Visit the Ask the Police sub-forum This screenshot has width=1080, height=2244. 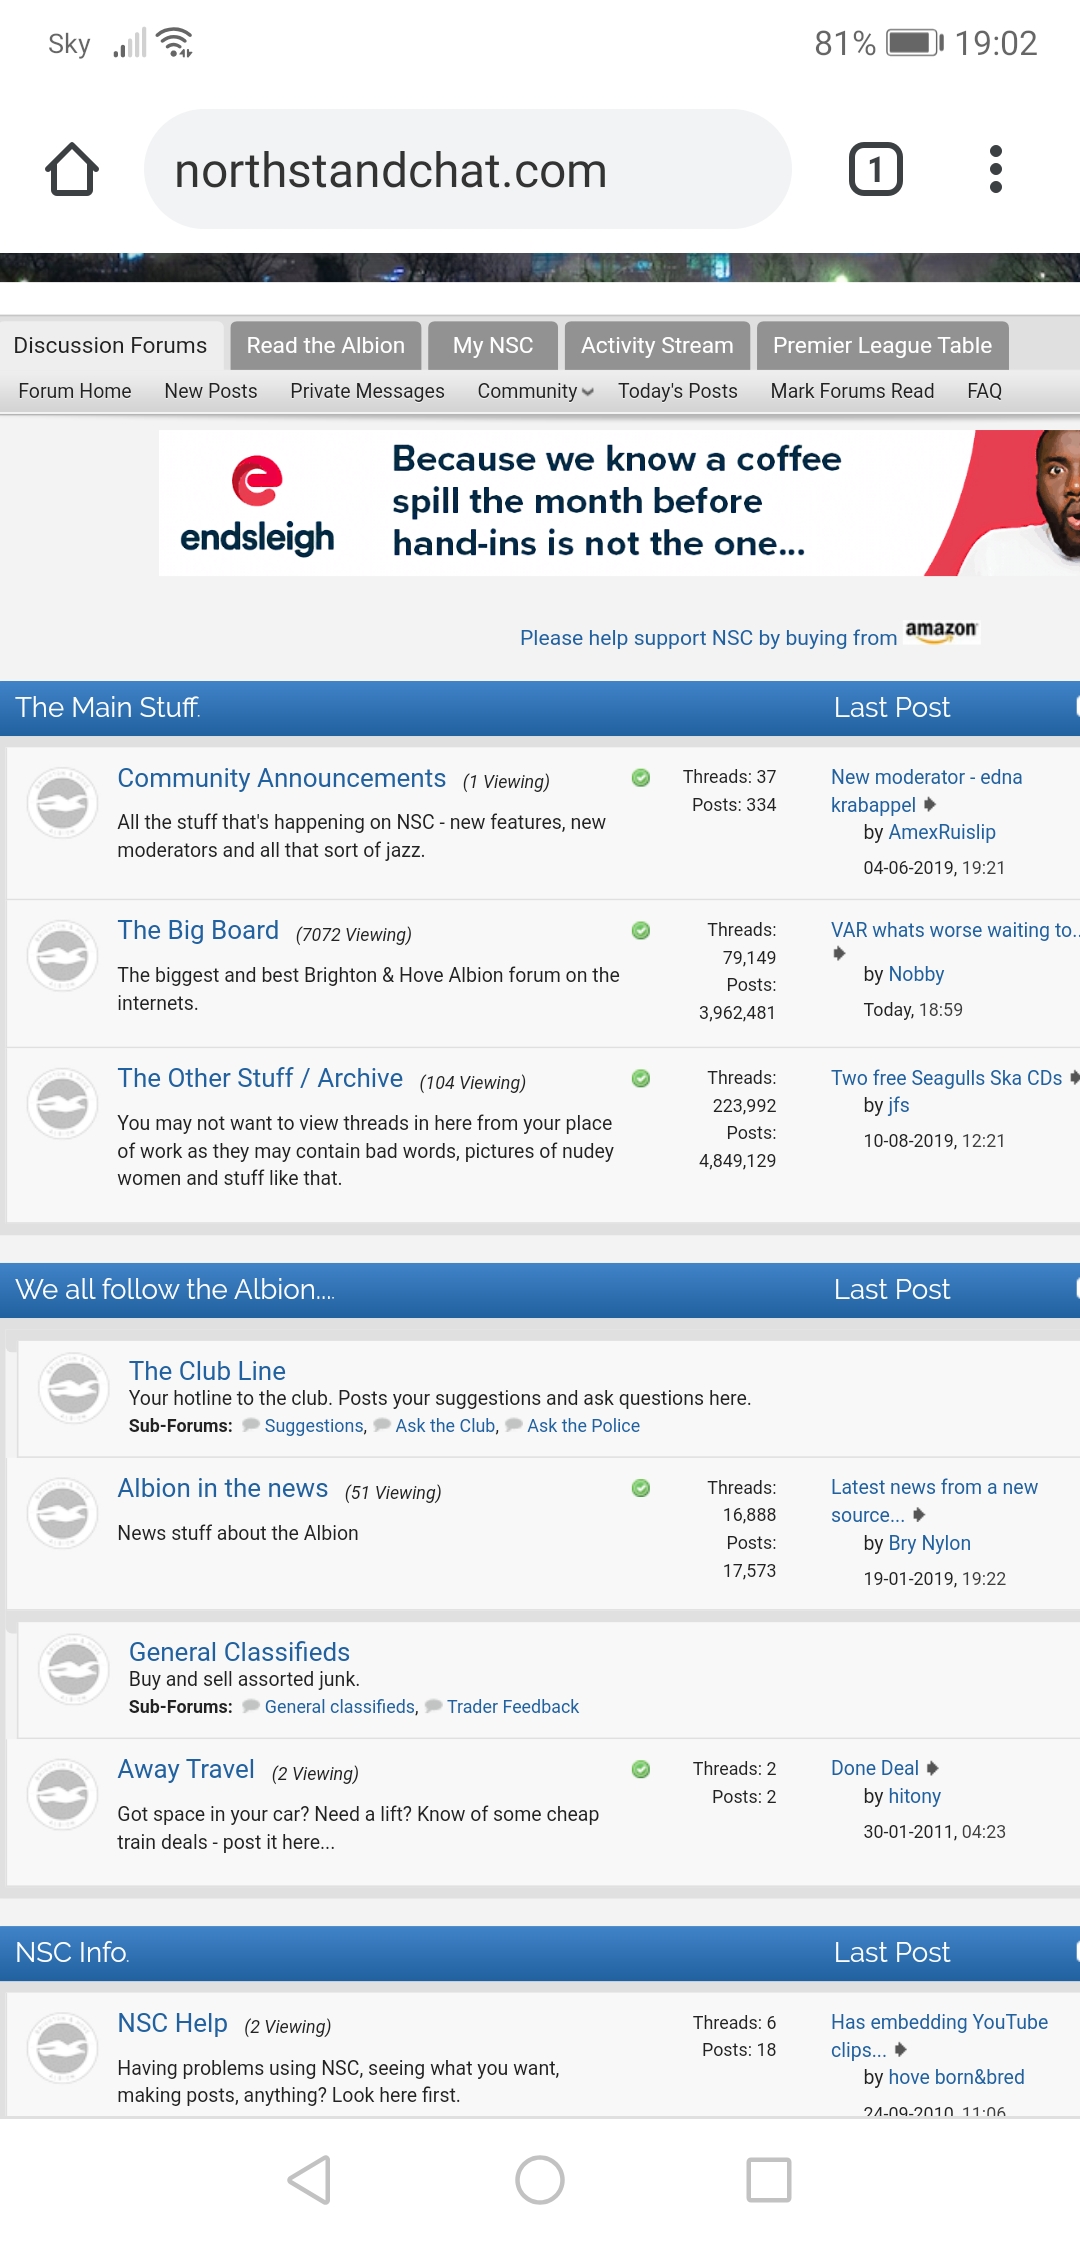coord(583,1426)
